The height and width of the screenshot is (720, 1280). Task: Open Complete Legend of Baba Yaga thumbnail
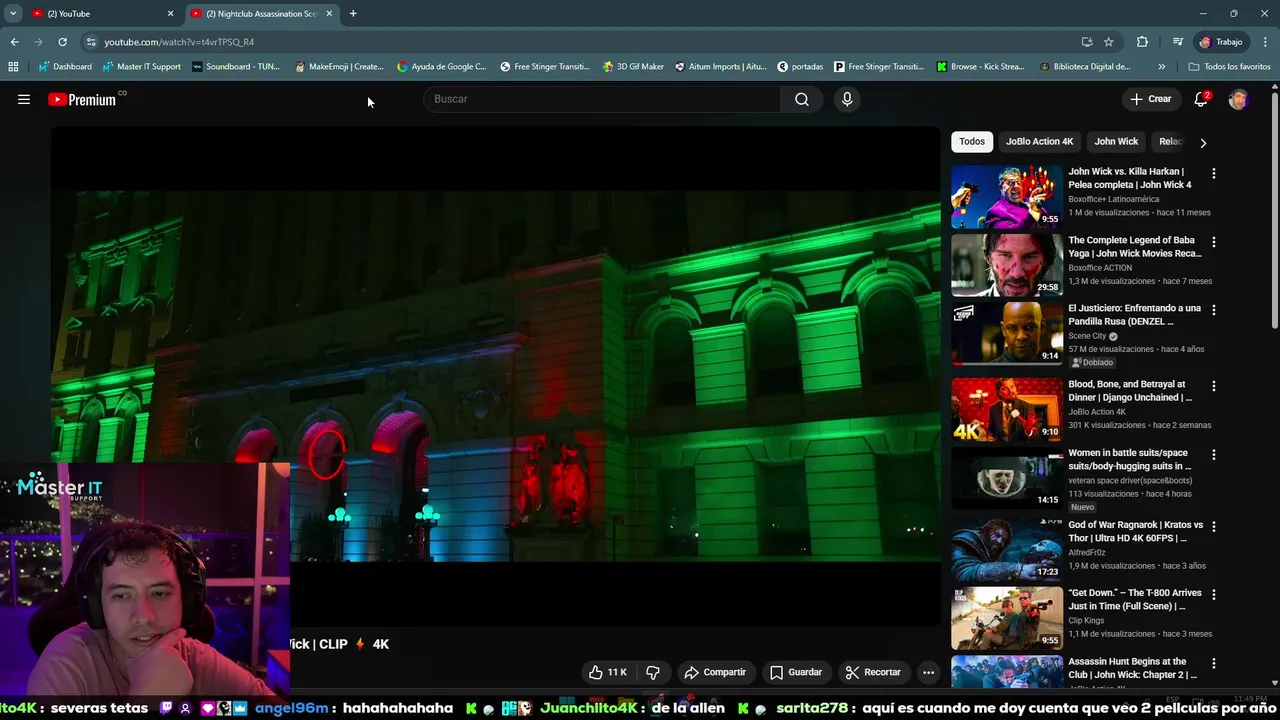tap(1007, 265)
